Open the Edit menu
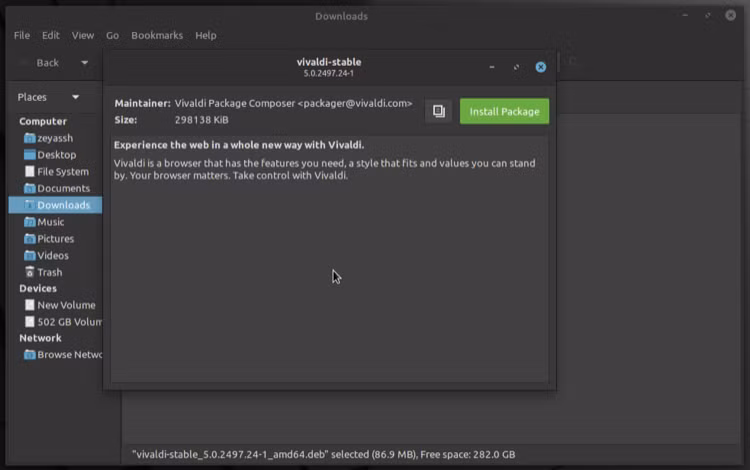 50,35
